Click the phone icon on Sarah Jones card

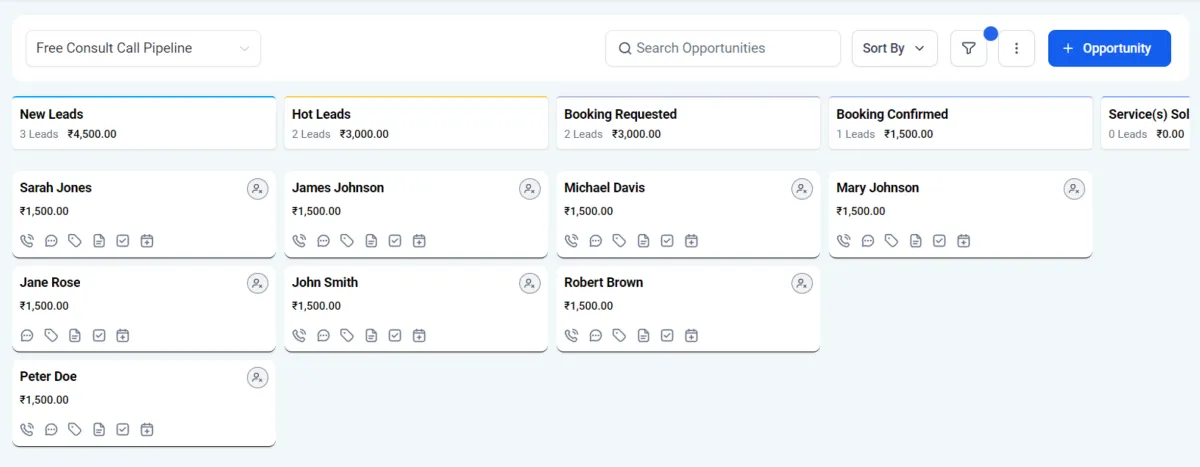click(27, 241)
